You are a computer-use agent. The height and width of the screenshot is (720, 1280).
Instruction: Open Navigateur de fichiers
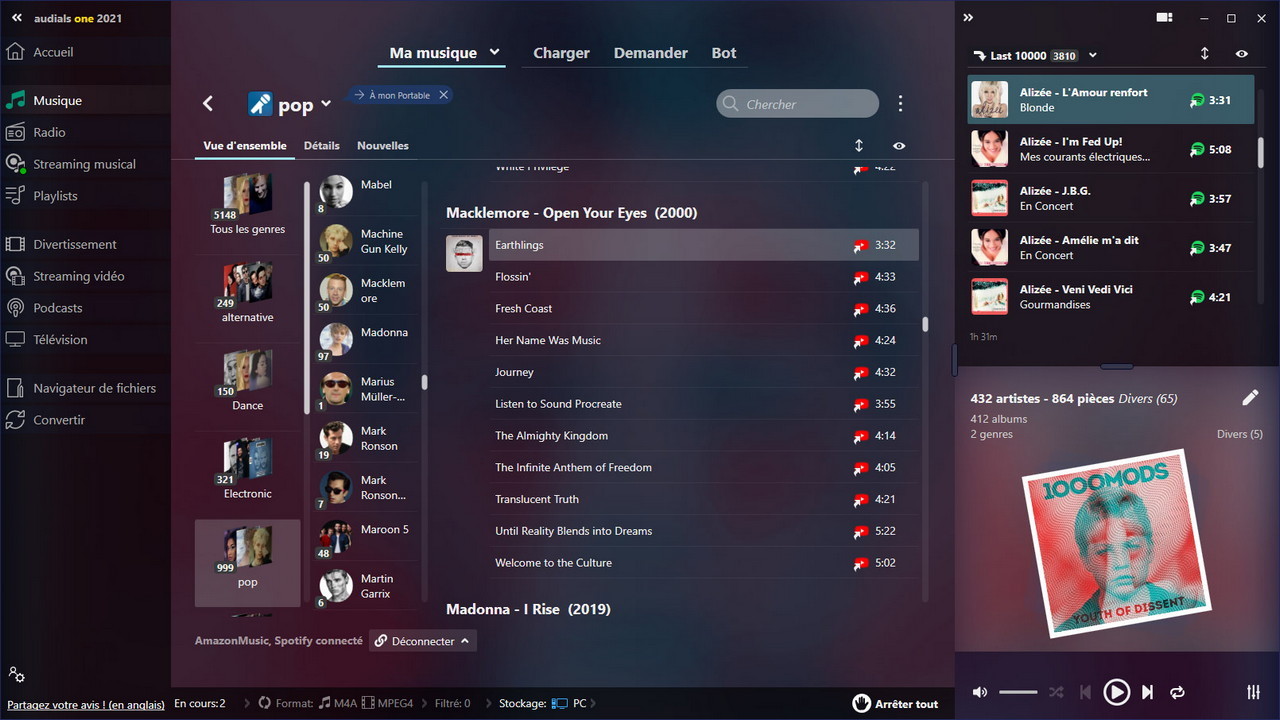[x=94, y=388]
